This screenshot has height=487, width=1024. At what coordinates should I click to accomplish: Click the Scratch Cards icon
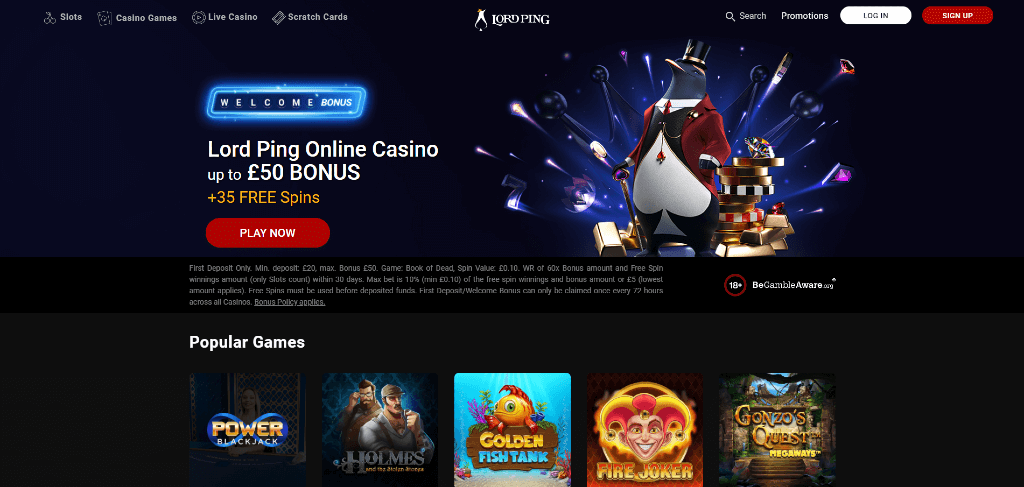tap(279, 17)
